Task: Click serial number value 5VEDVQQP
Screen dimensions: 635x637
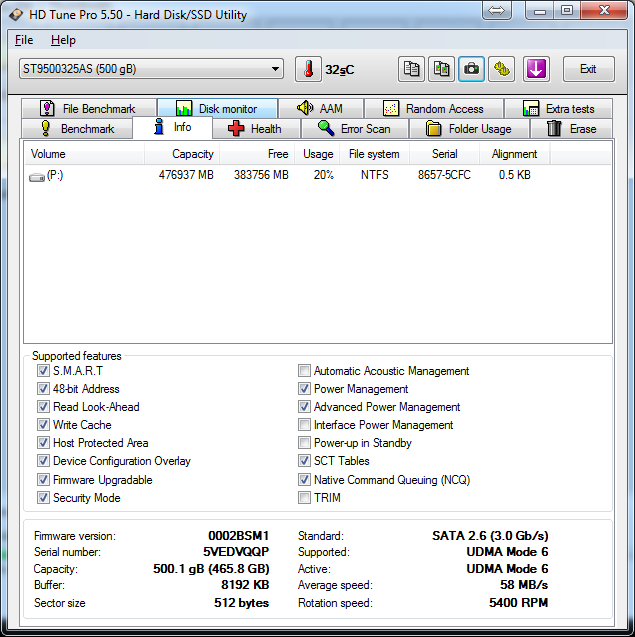Action: (x=236, y=552)
